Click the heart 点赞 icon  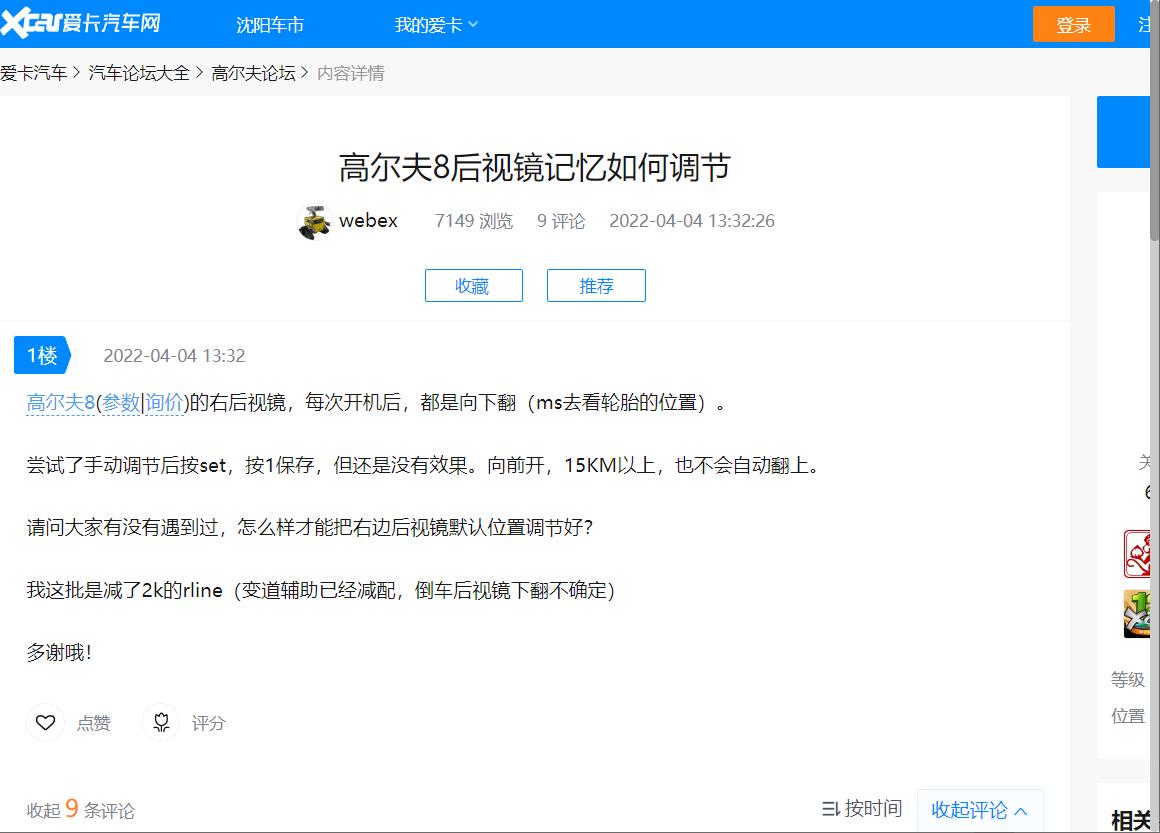[45, 722]
